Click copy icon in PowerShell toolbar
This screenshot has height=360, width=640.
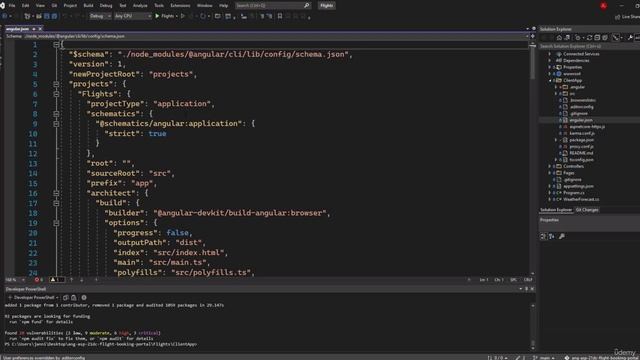click(66, 298)
